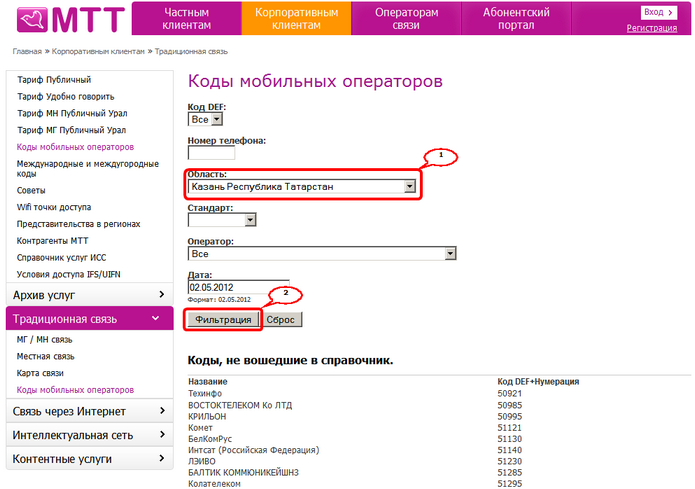Click the Сброс reset button

(x=280, y=320)
